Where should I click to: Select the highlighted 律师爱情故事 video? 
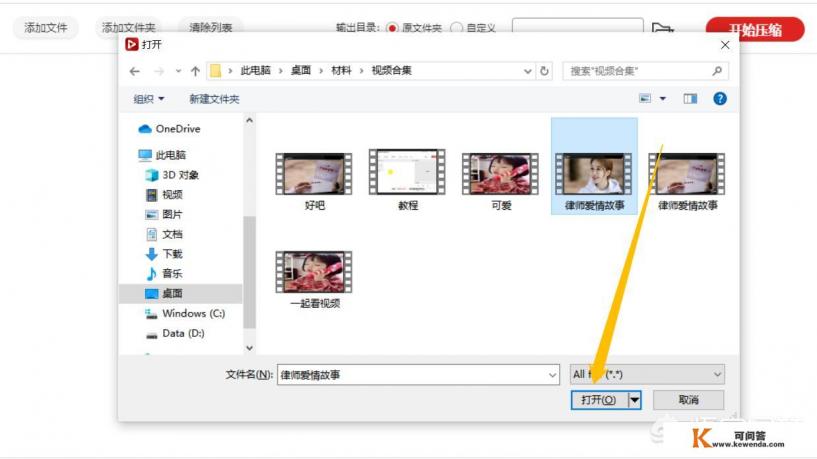point(594,166)
